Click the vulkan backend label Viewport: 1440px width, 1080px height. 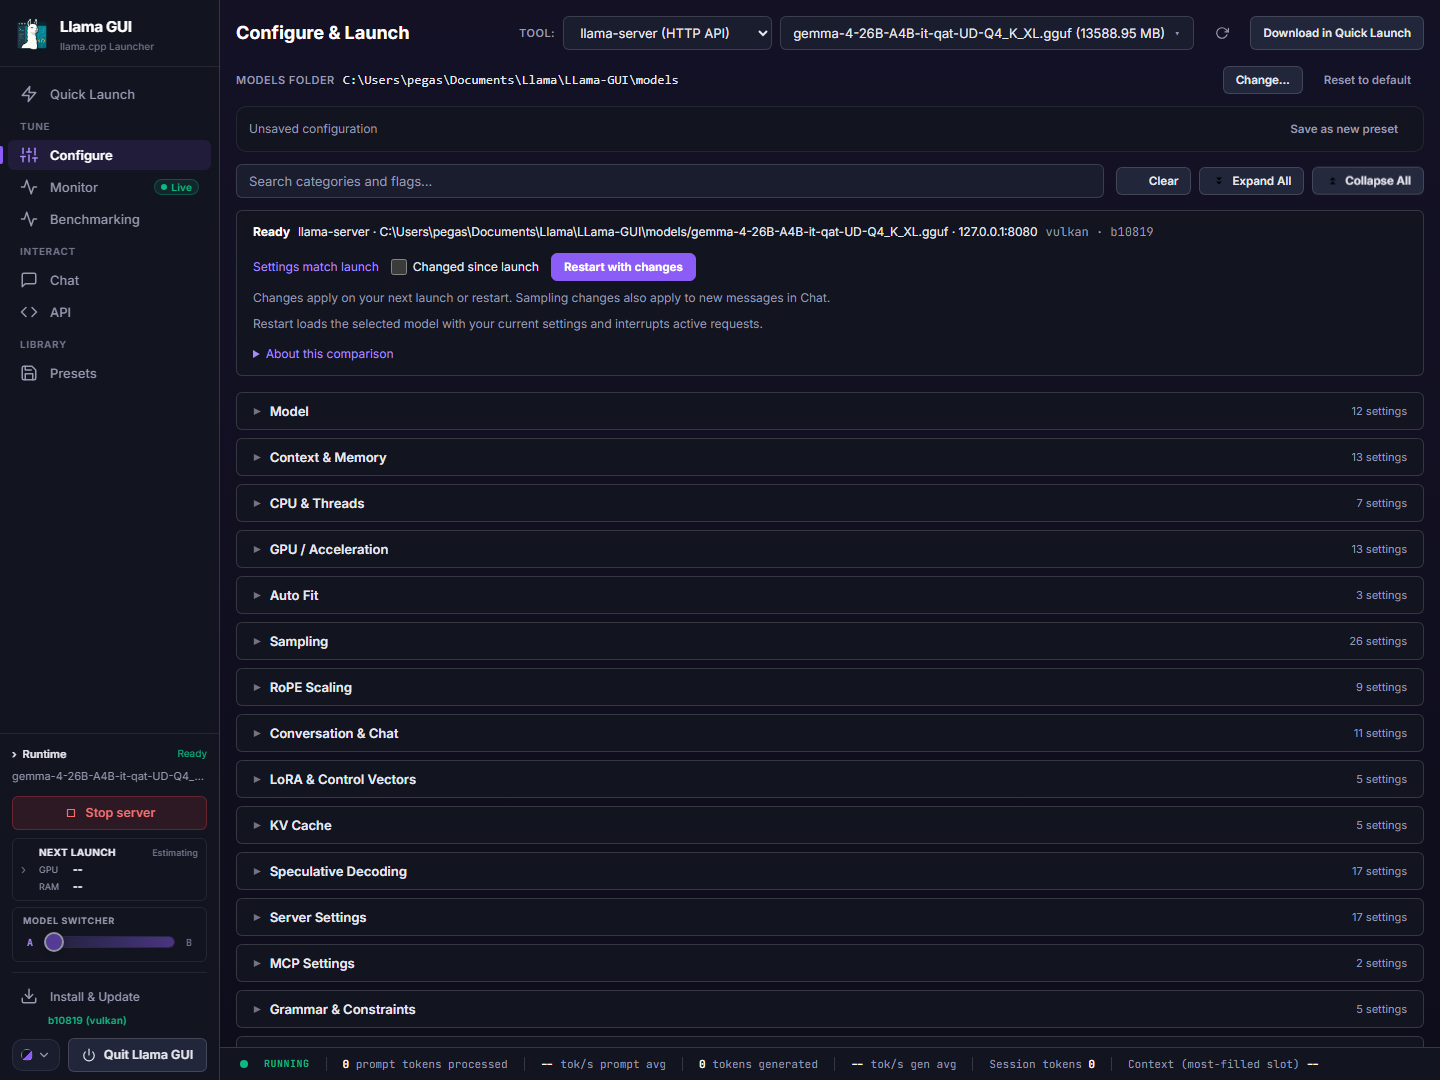click(x=1067, y=232)
